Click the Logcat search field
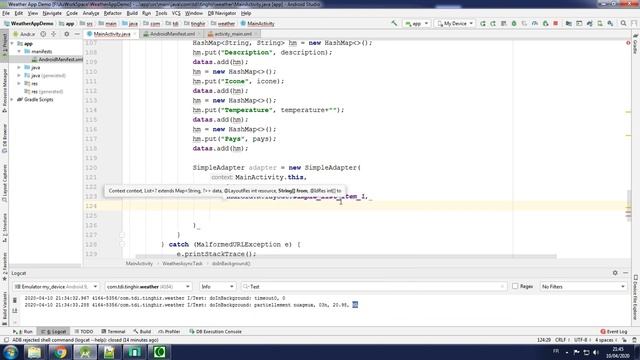640x360 pixels. tap(373, 287)
